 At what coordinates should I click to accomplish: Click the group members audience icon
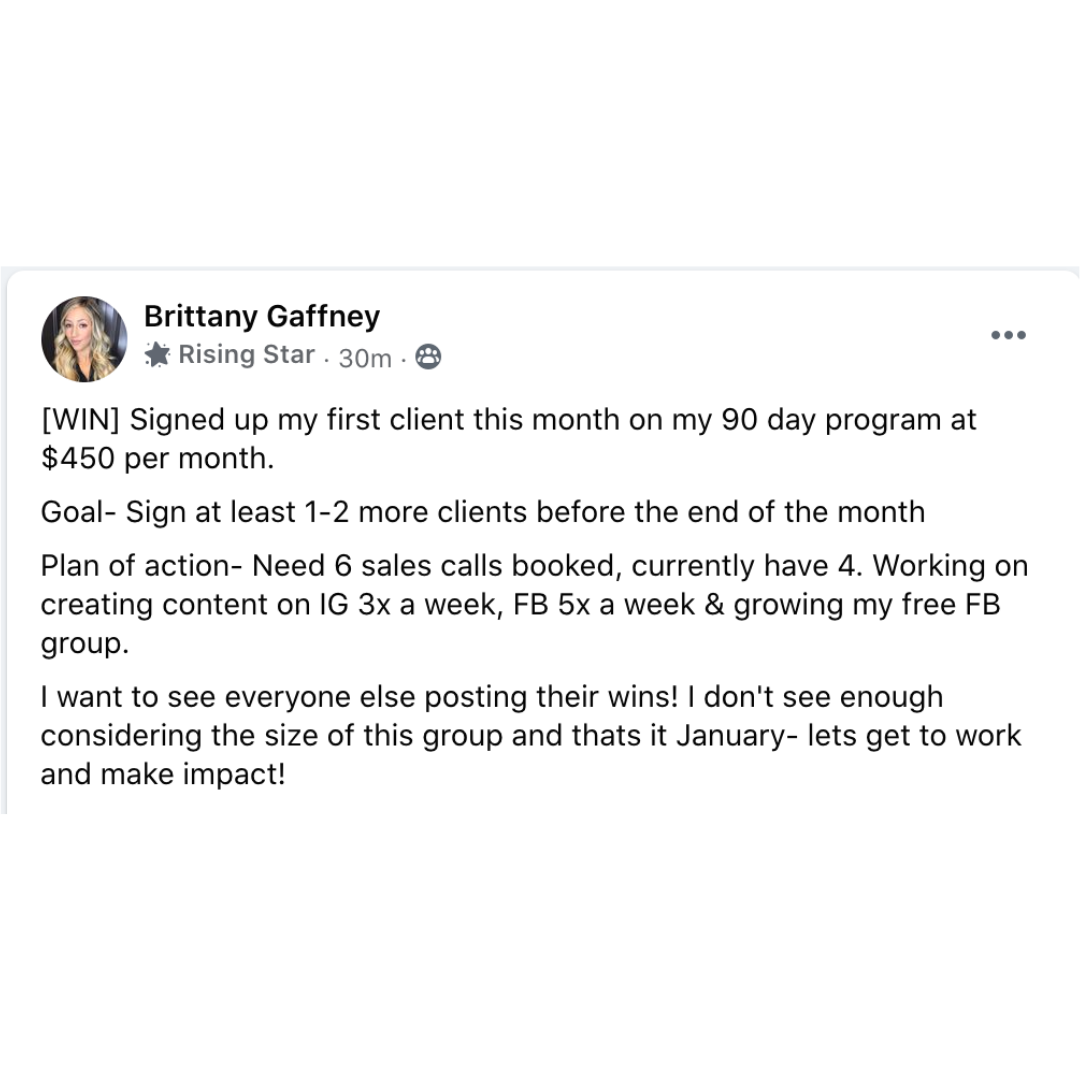pyautogui.click(x=428, y=357)
